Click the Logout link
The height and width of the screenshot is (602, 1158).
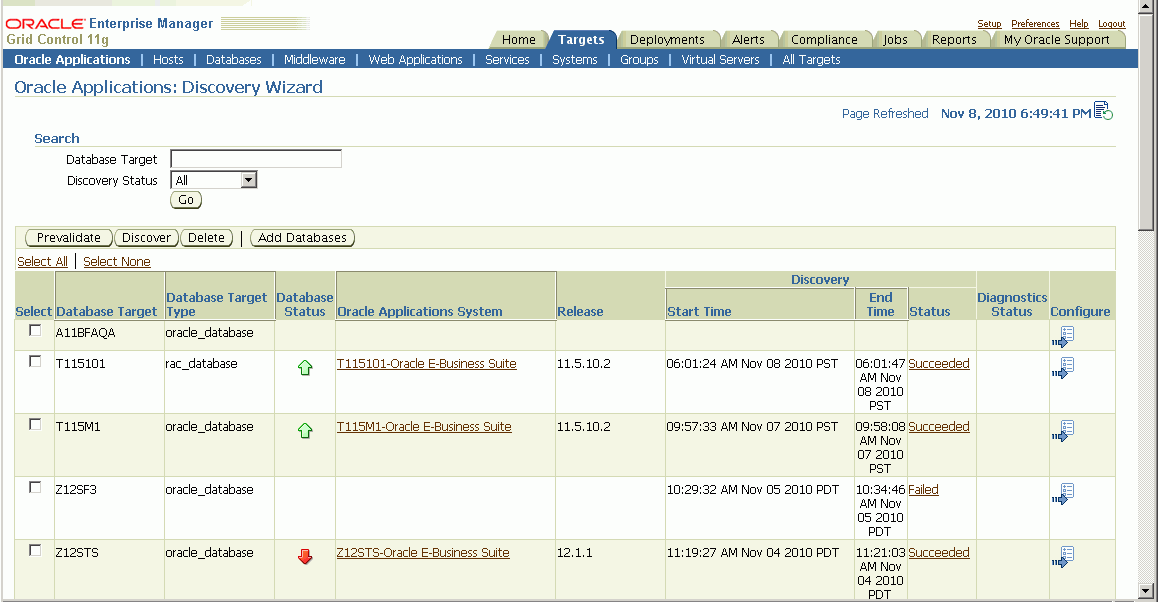click(x=1111, y=24)
